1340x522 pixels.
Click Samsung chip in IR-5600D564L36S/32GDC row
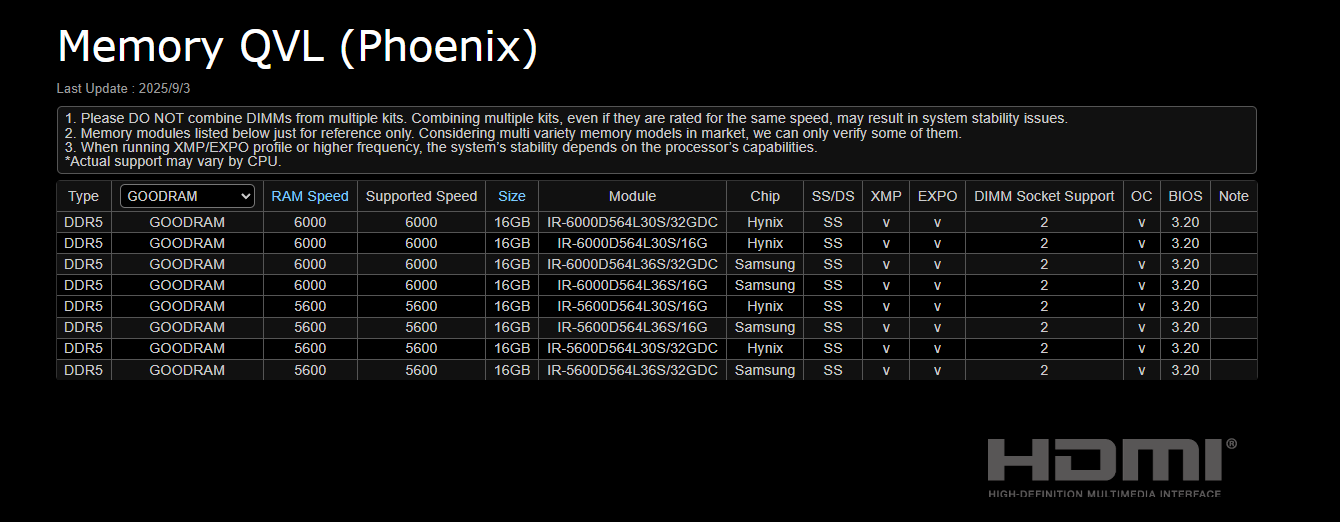tap(765, 370)
